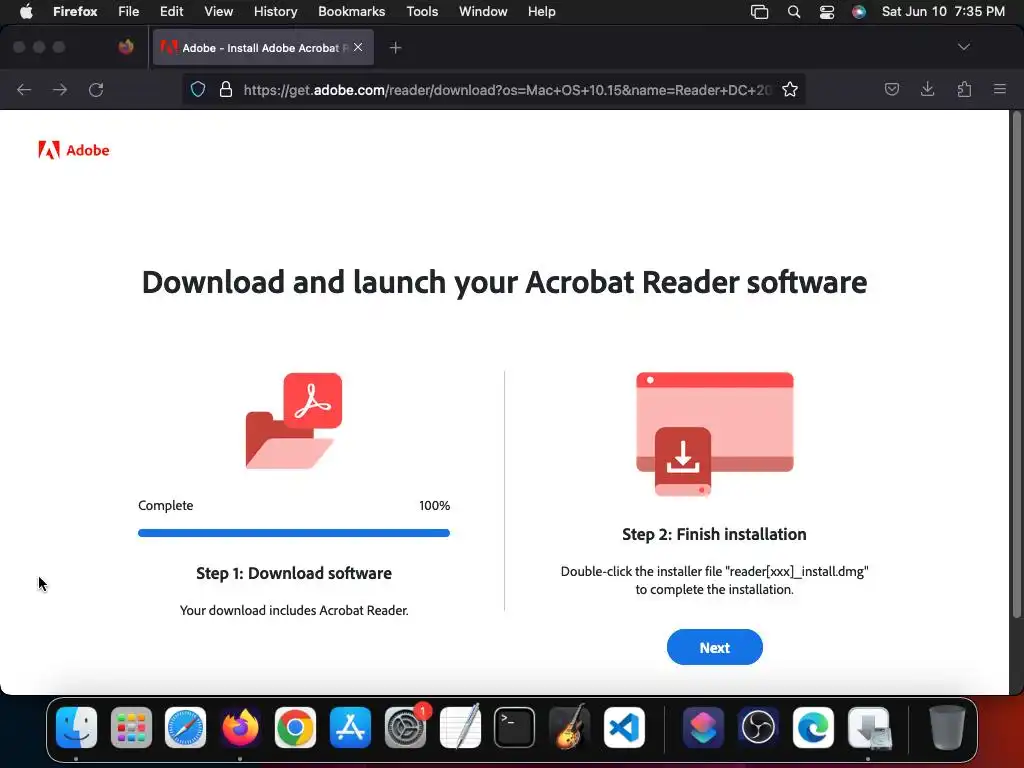Open the Edit menu
This screenshot has height=768, width=1024.
[x=172, y=12]
